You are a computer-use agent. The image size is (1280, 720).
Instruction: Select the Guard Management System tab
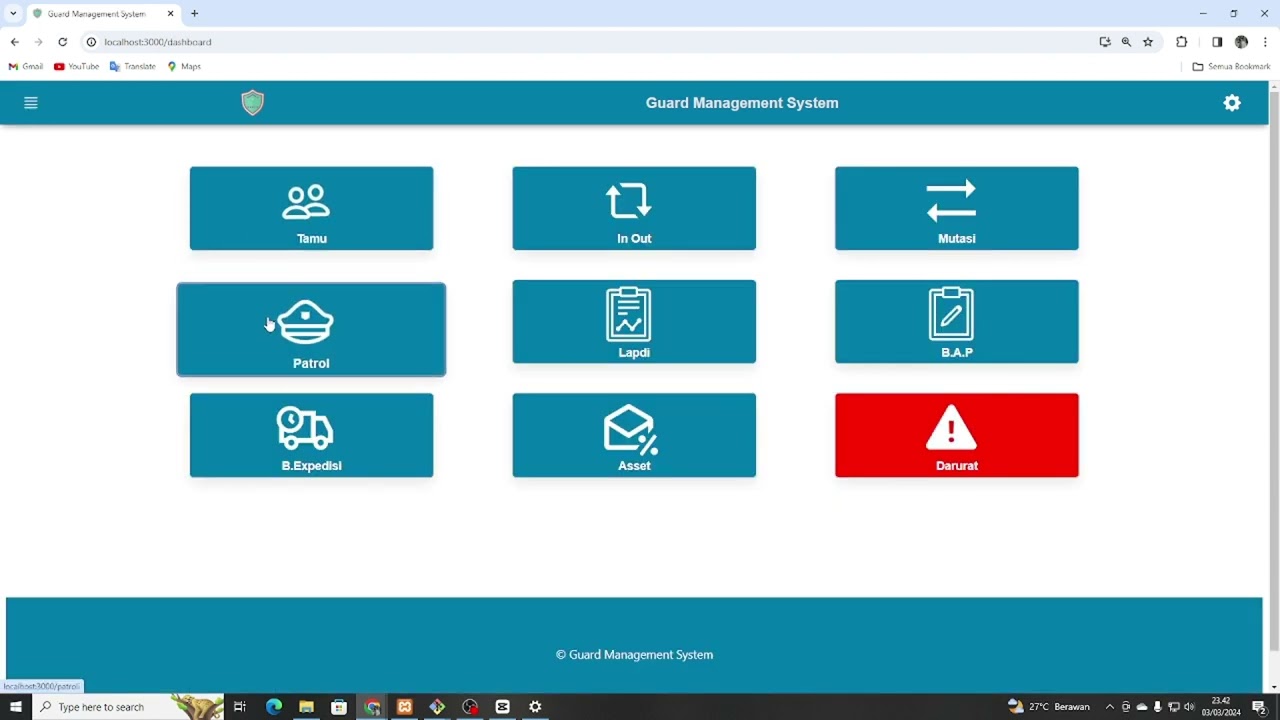[x=104, y=14]
